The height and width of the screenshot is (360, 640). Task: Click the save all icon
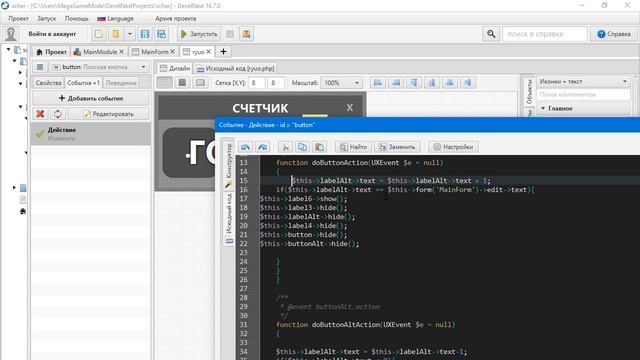coord(162,34)
